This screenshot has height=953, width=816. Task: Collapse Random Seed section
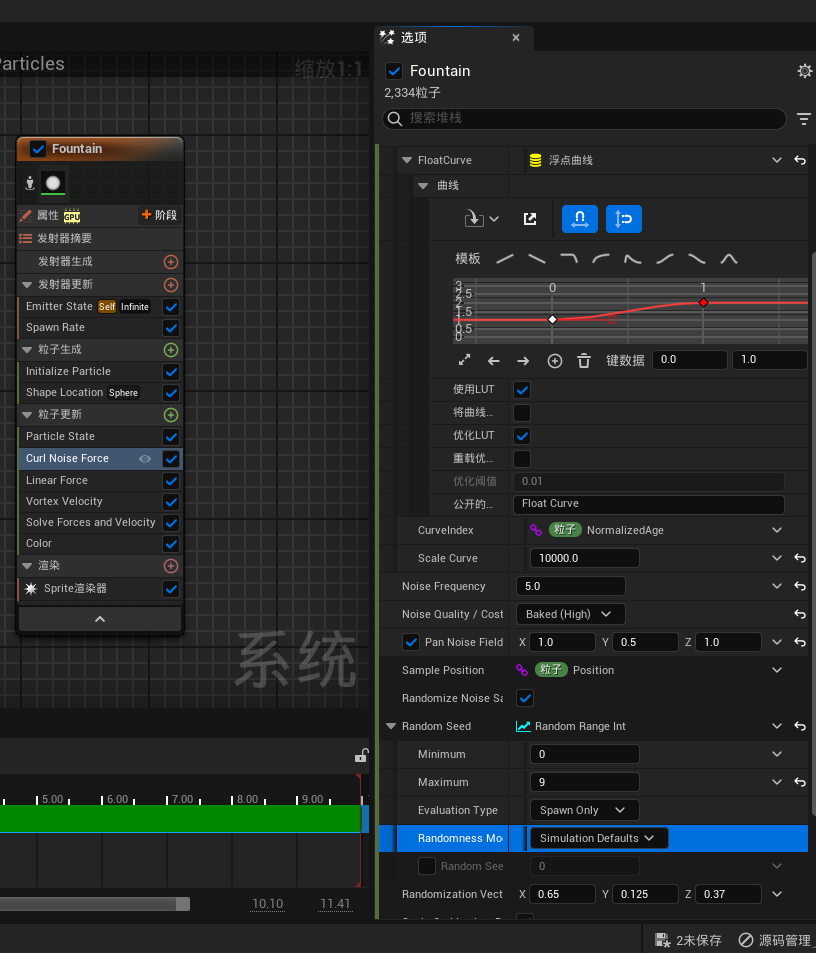[x=391, y=726]
